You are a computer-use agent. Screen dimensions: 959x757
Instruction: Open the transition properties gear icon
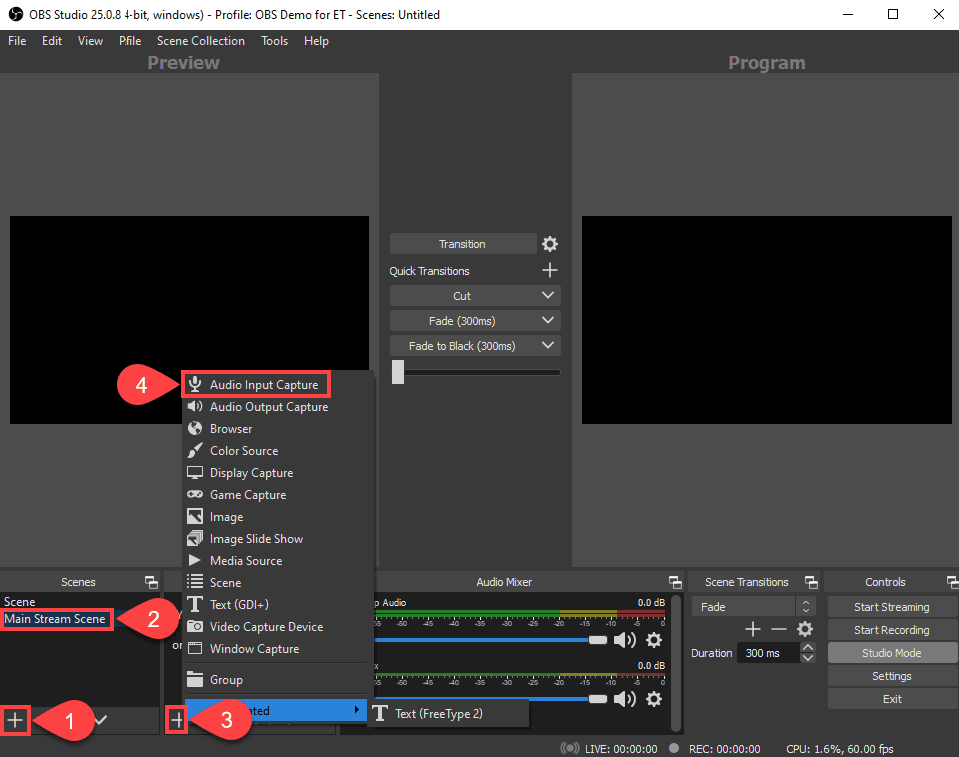(549, 243)
